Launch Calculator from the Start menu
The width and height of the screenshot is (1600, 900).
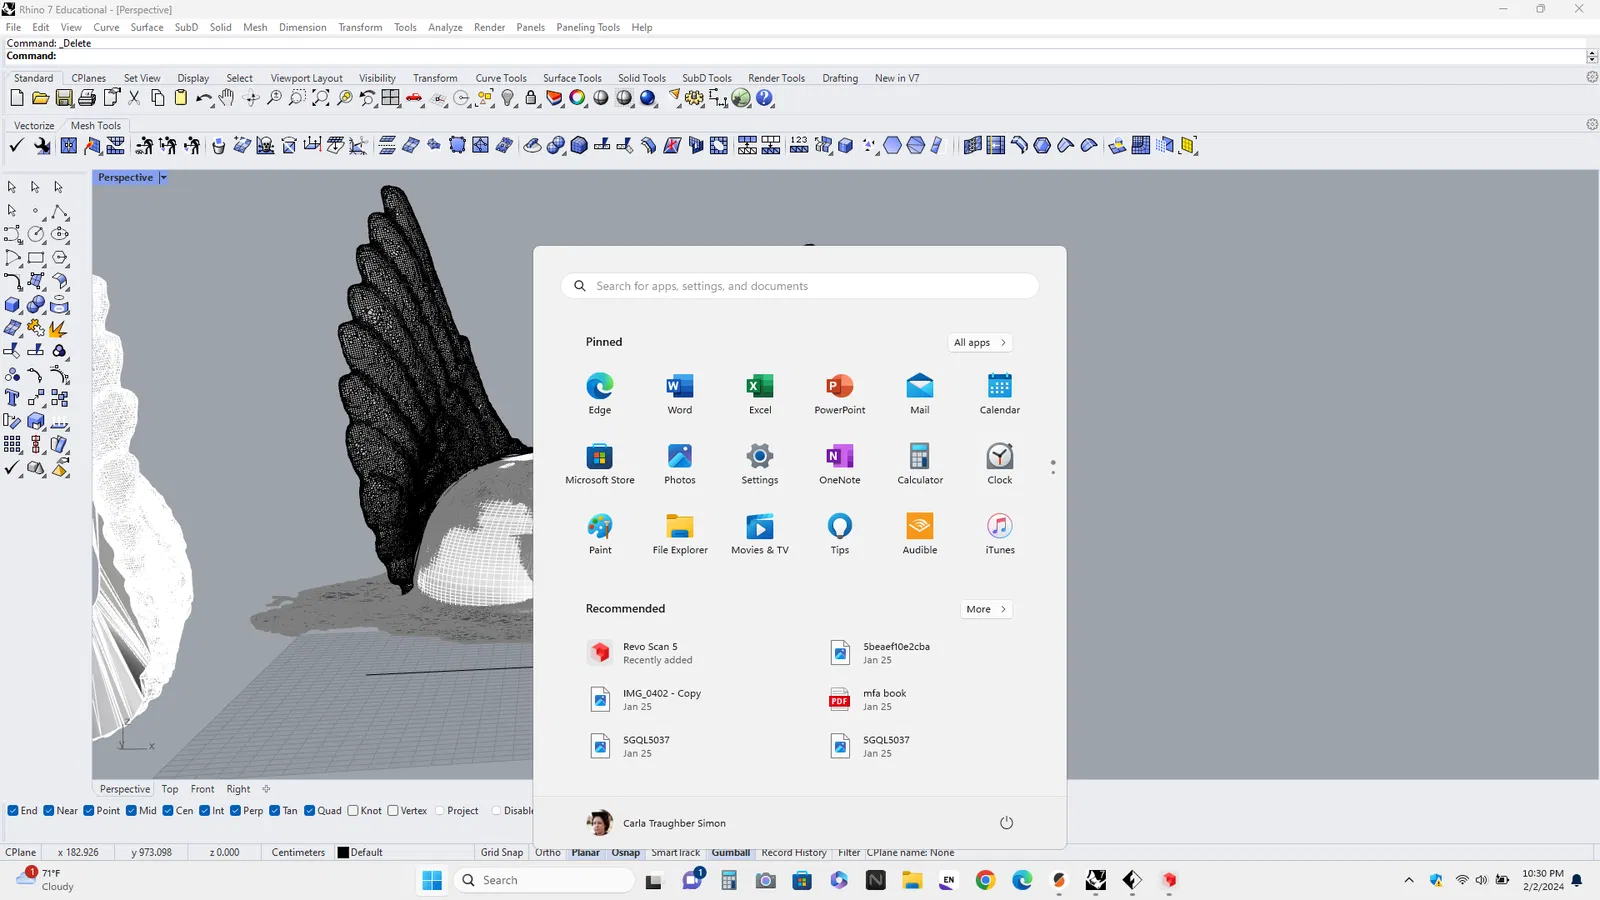pyautogui.click(x=920, y=464)
